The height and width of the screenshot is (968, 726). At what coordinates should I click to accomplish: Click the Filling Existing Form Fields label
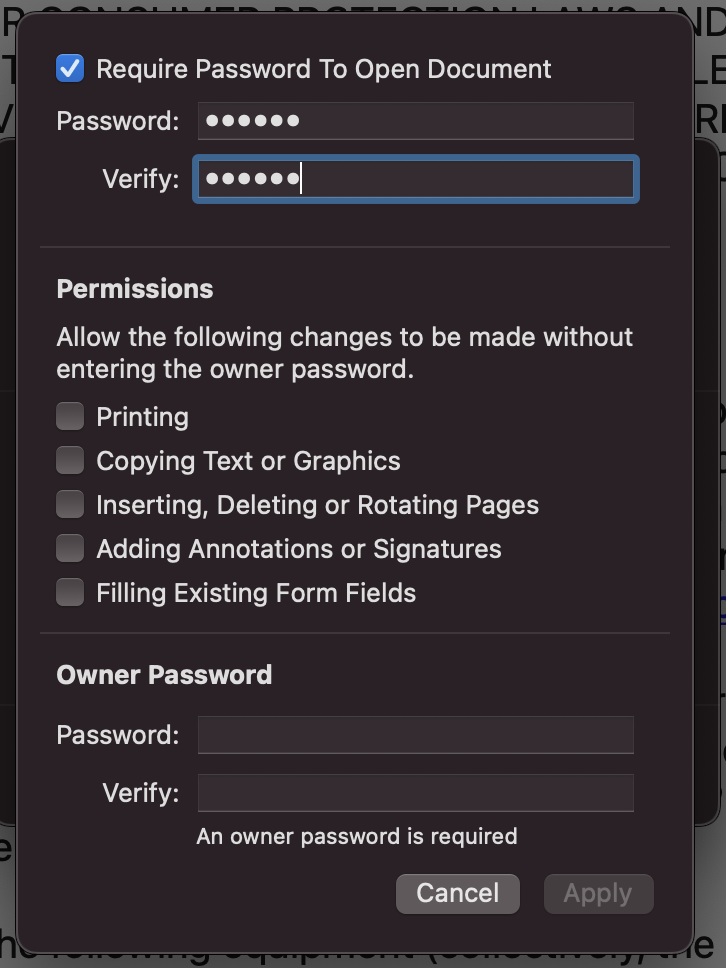[256, 593]
